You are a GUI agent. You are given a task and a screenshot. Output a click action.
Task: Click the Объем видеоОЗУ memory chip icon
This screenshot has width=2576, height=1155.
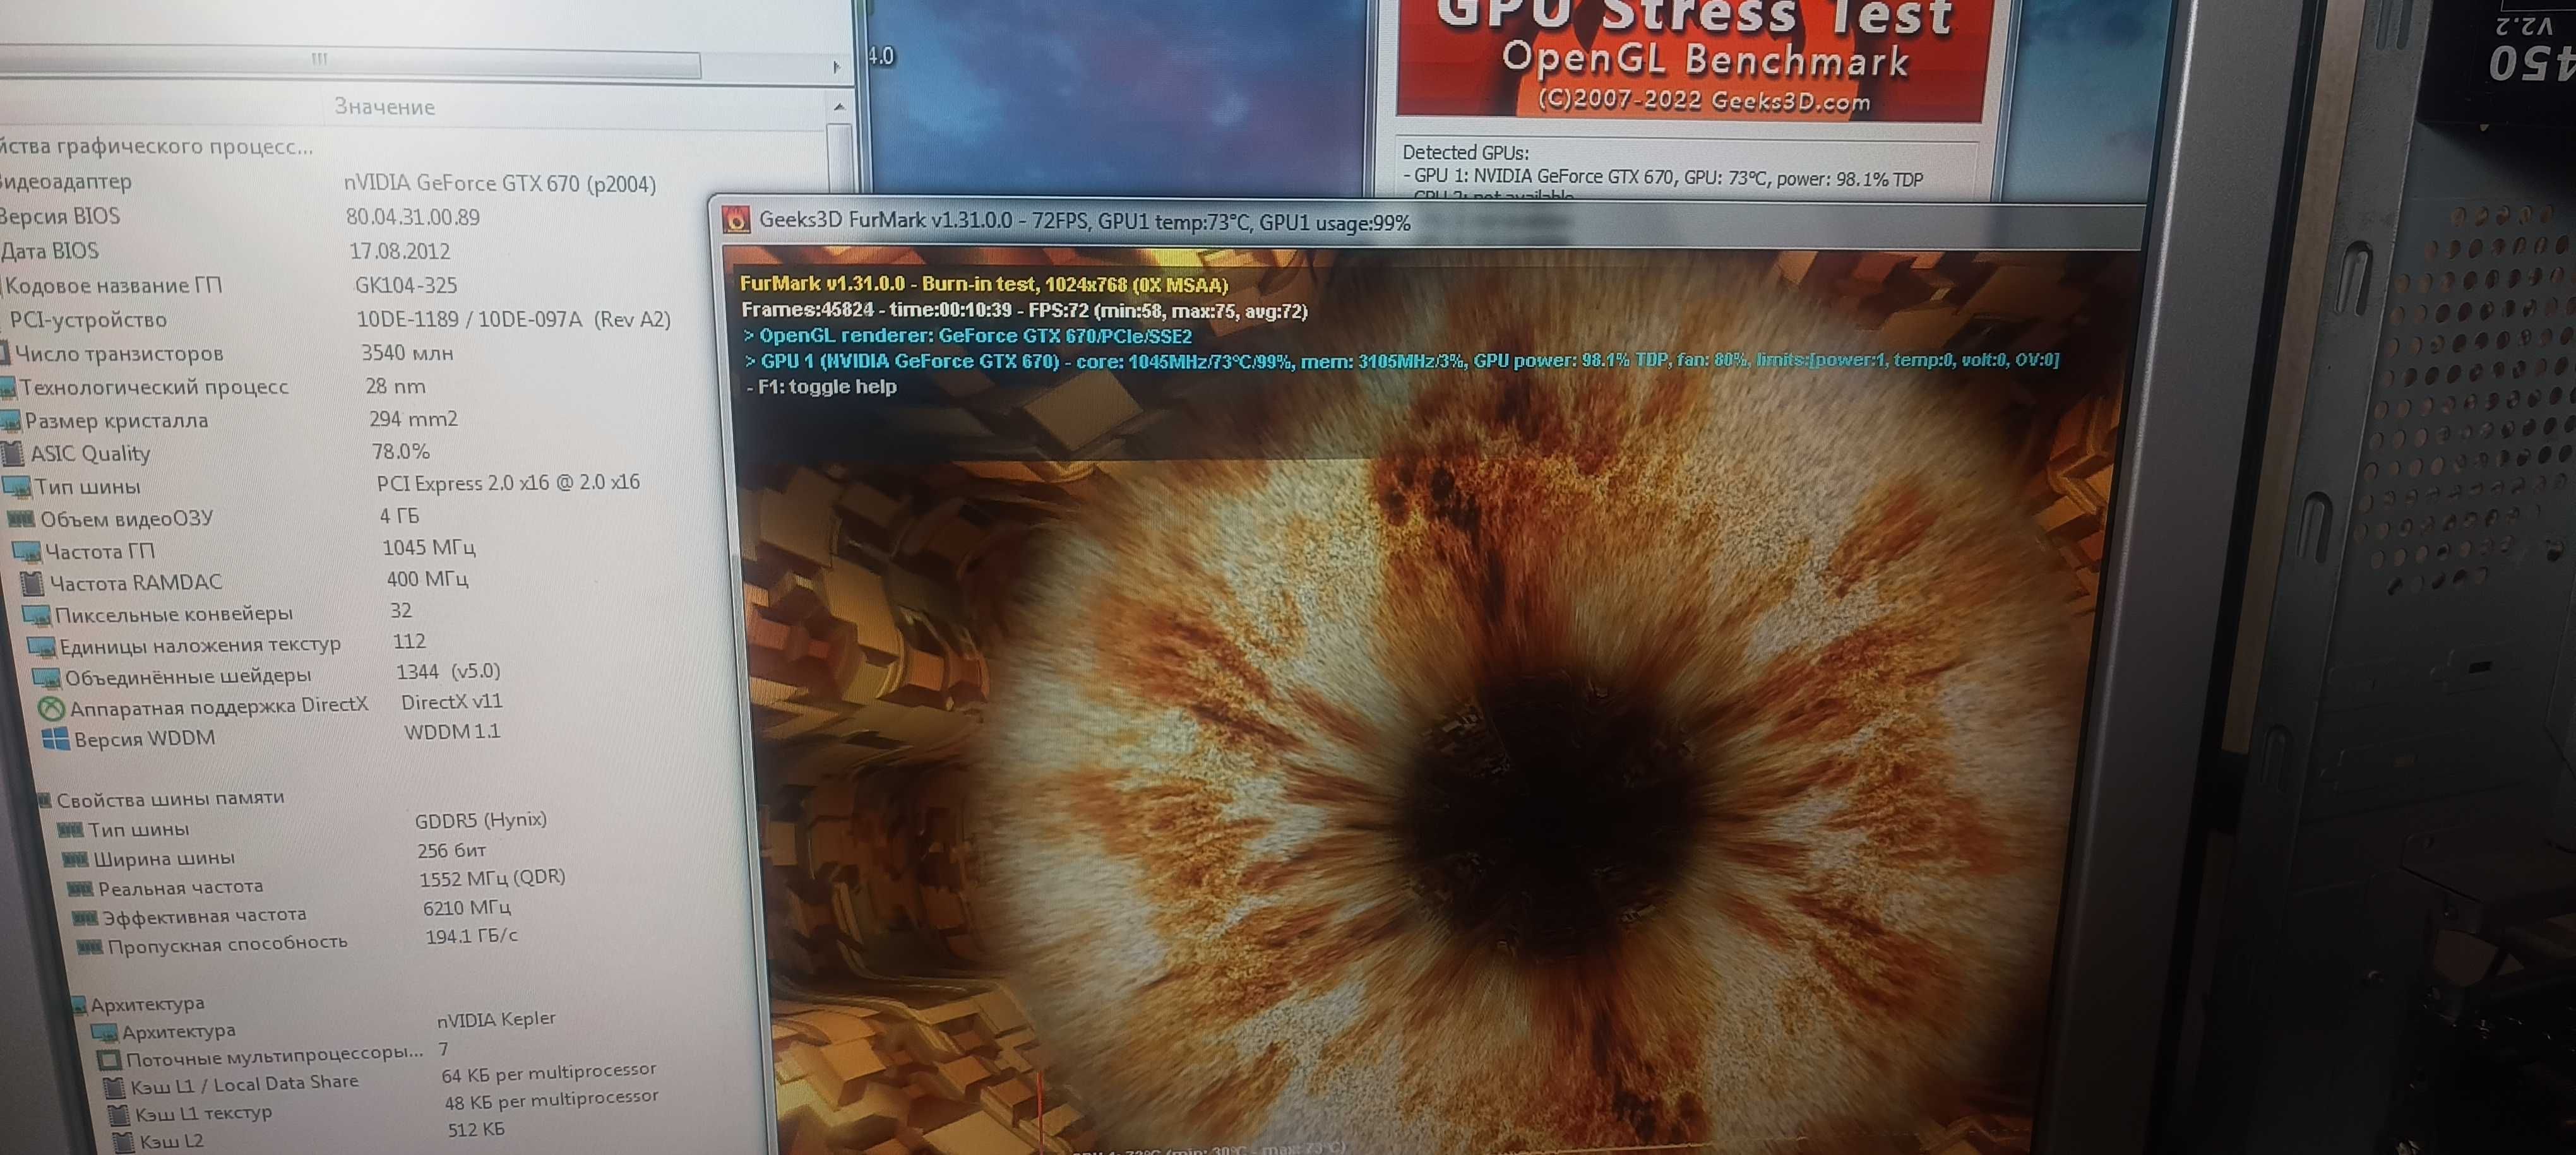21,519
